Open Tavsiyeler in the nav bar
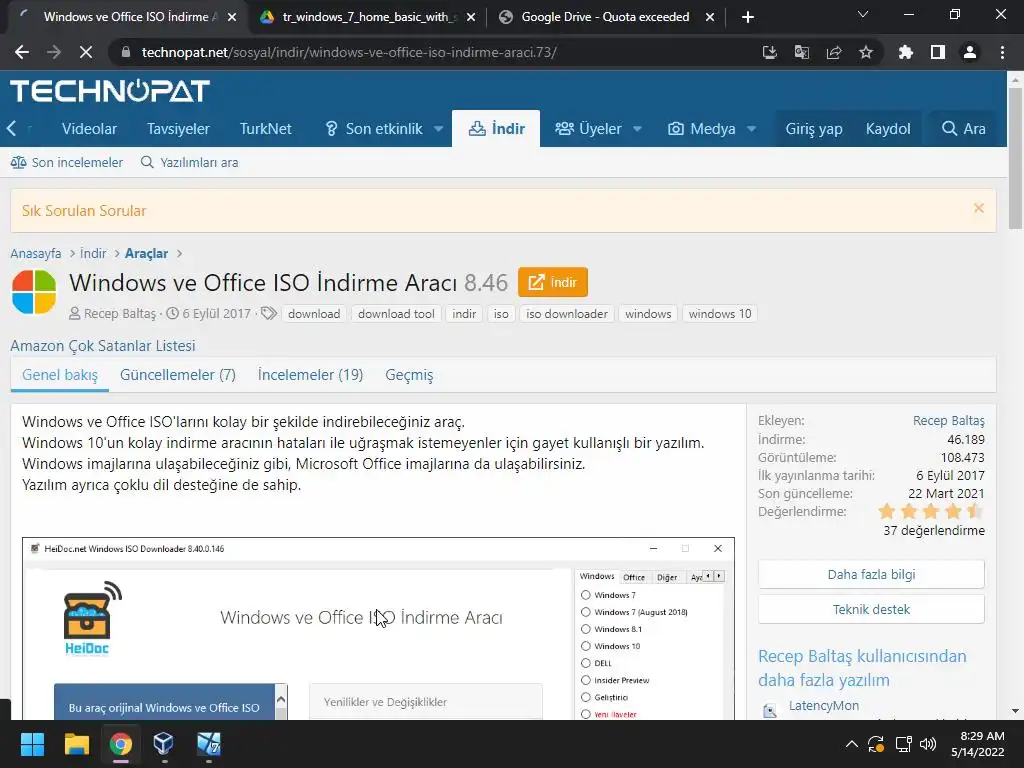This screenshot has height=768, width=1024. point(178,129)
